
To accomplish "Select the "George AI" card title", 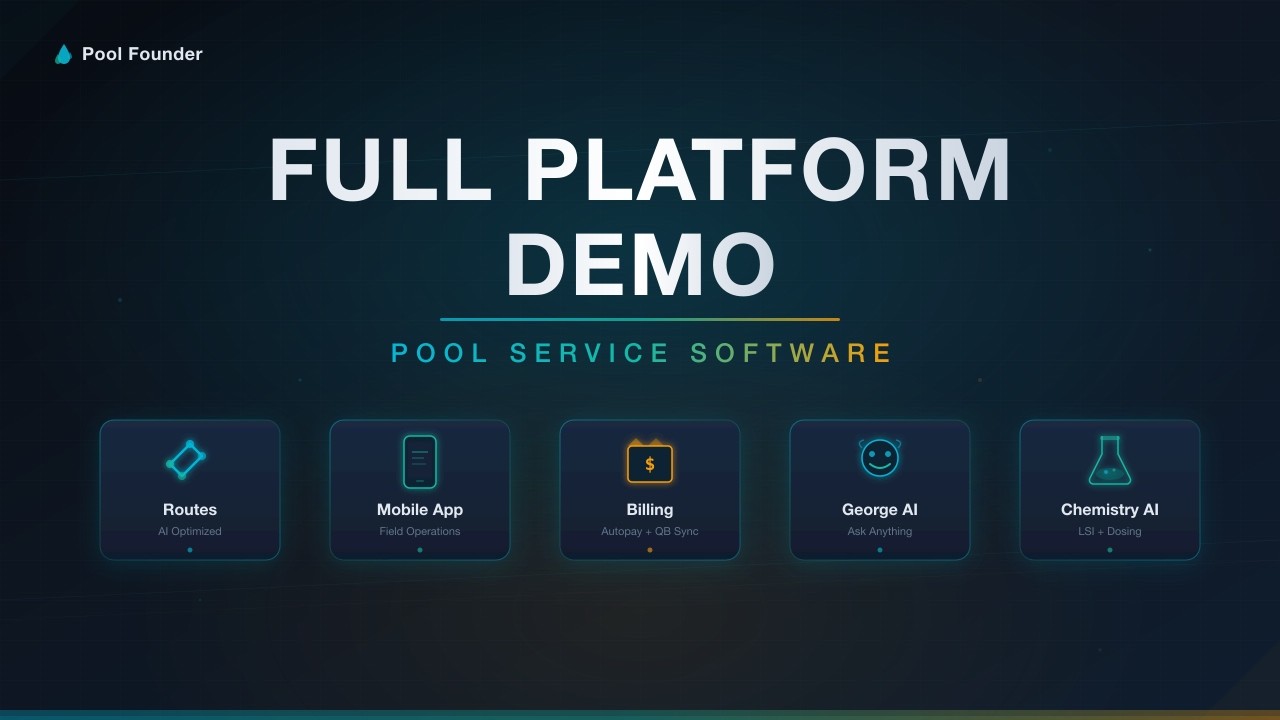I will pyautogui.click(x=880, y=509).
